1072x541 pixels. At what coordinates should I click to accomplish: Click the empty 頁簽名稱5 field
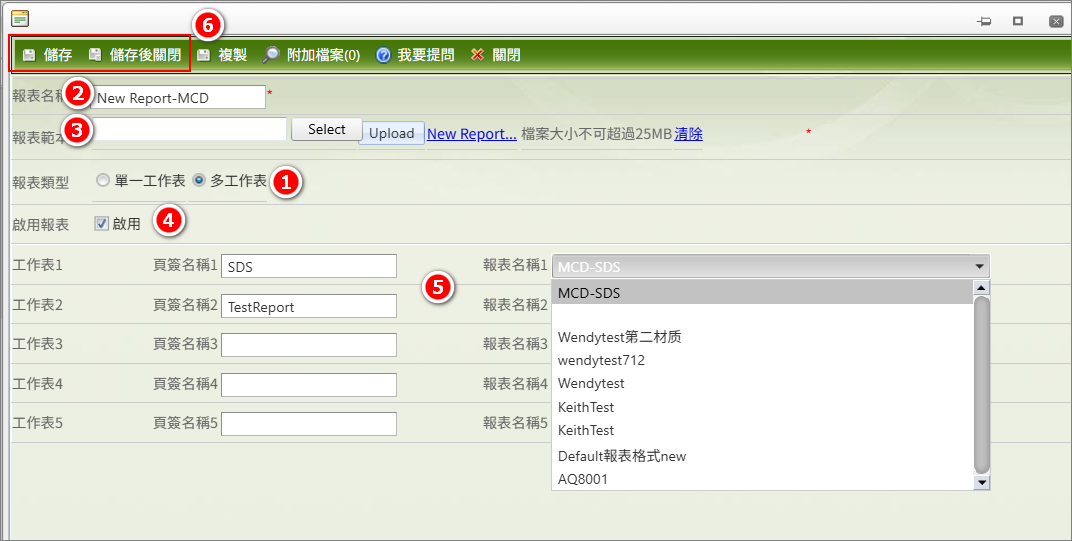[x=309, y=424]
